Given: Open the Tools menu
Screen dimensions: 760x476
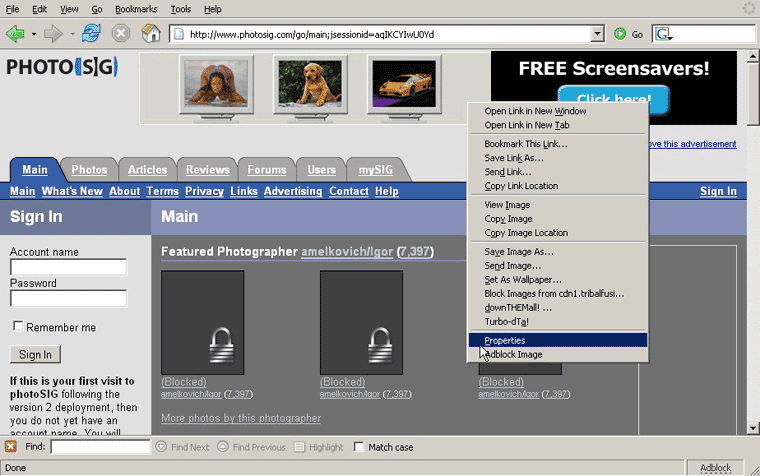Looking at the screenshot, I should pyautogui.click(x=181, y=9).
